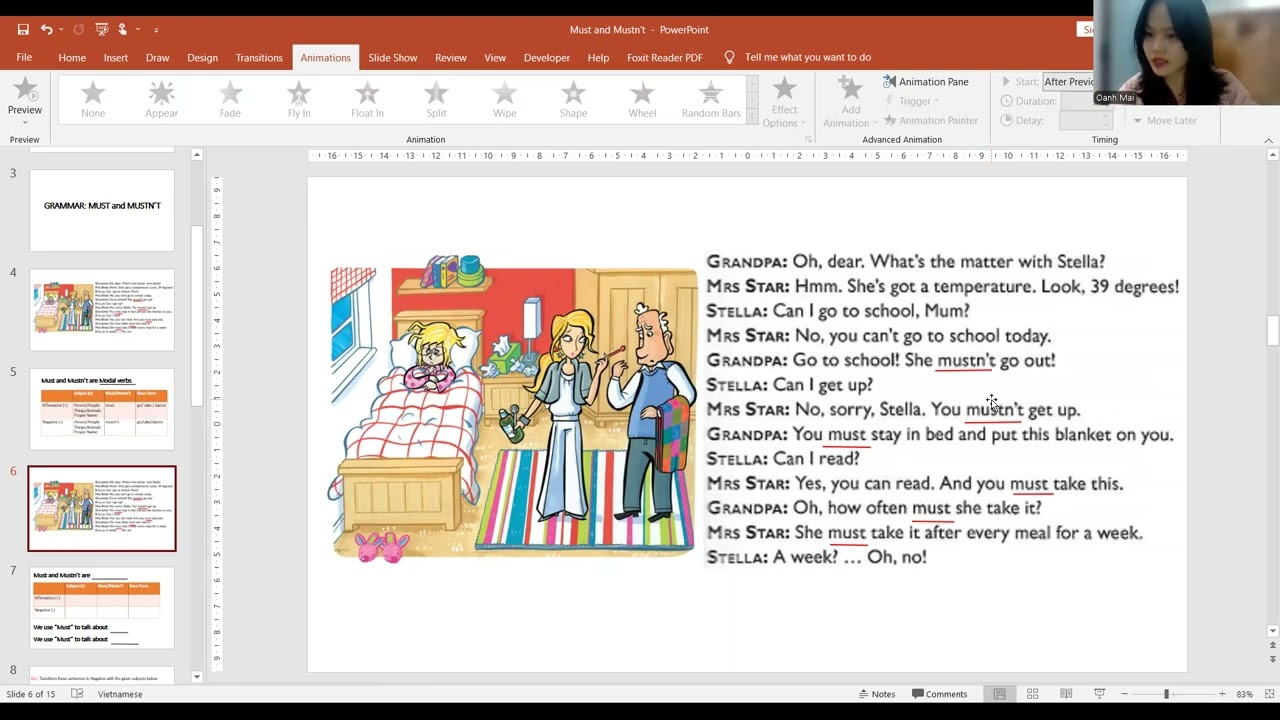Open the Undo history dropdown arrow
The image size is (1280, 720).
(x=61, y=30)
